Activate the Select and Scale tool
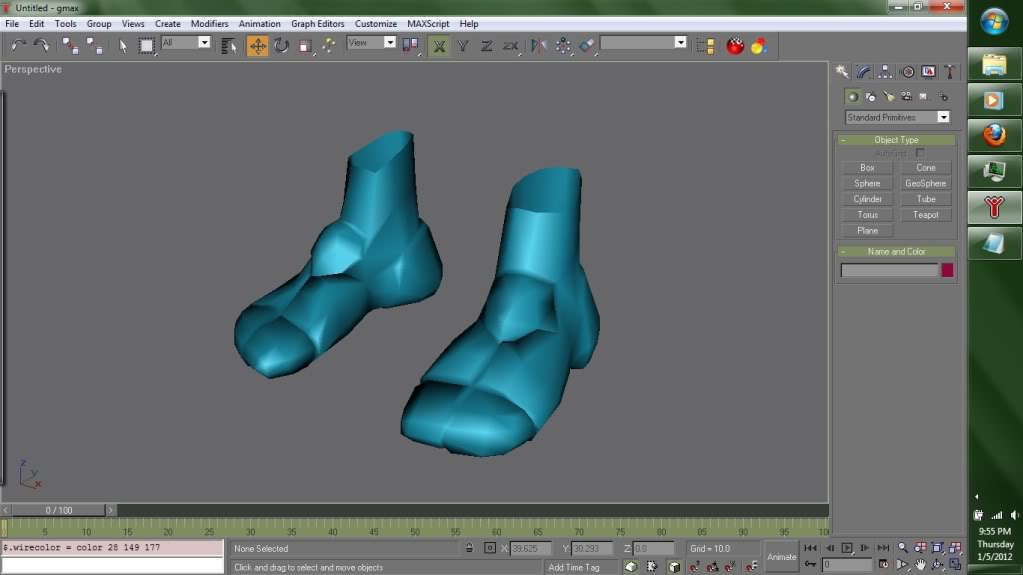Image resolution: width=1023 pixels, height=575 pixels. pyautogui.click(x=305, y=46)
